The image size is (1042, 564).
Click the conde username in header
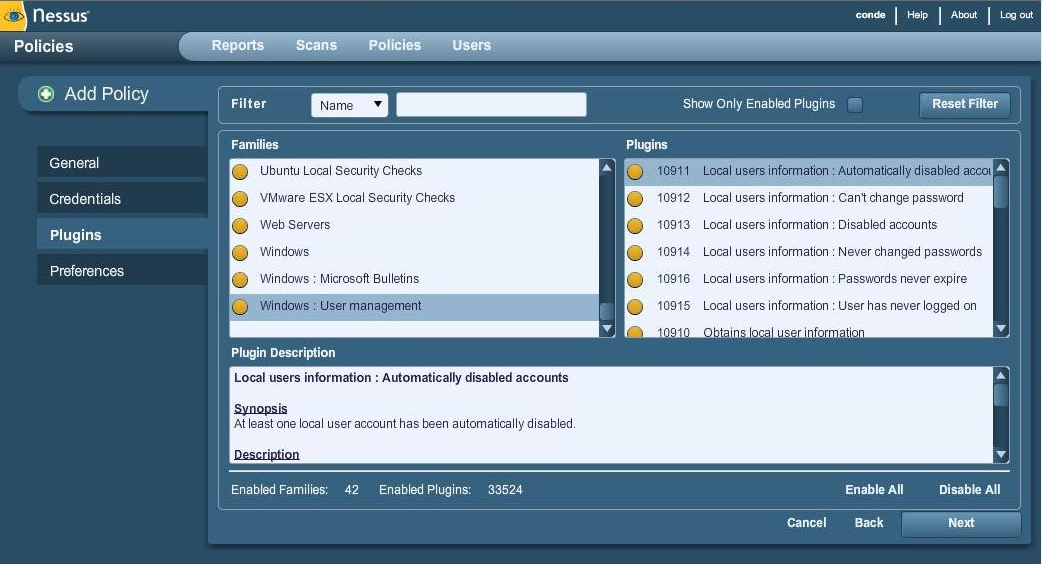pos(870,15)
